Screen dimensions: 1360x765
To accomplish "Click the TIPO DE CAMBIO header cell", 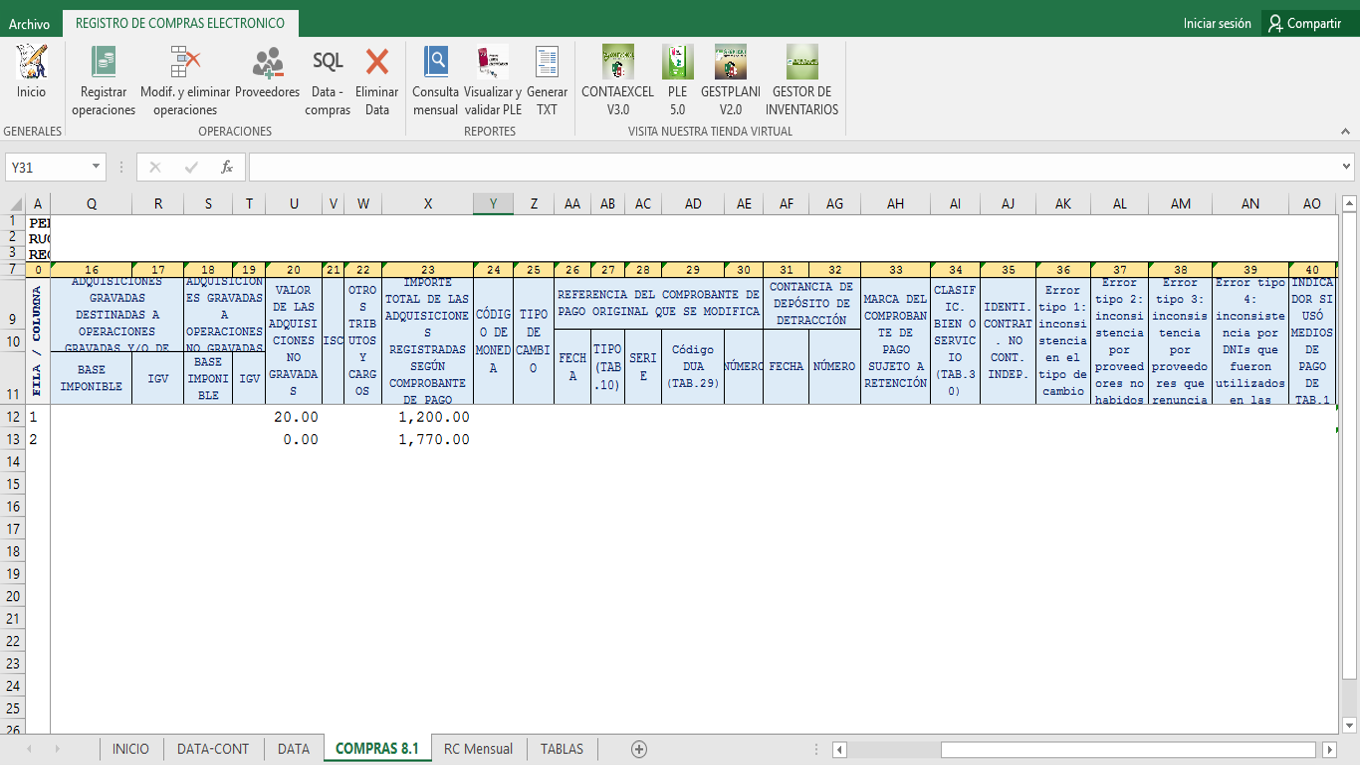I will [533, 341].
